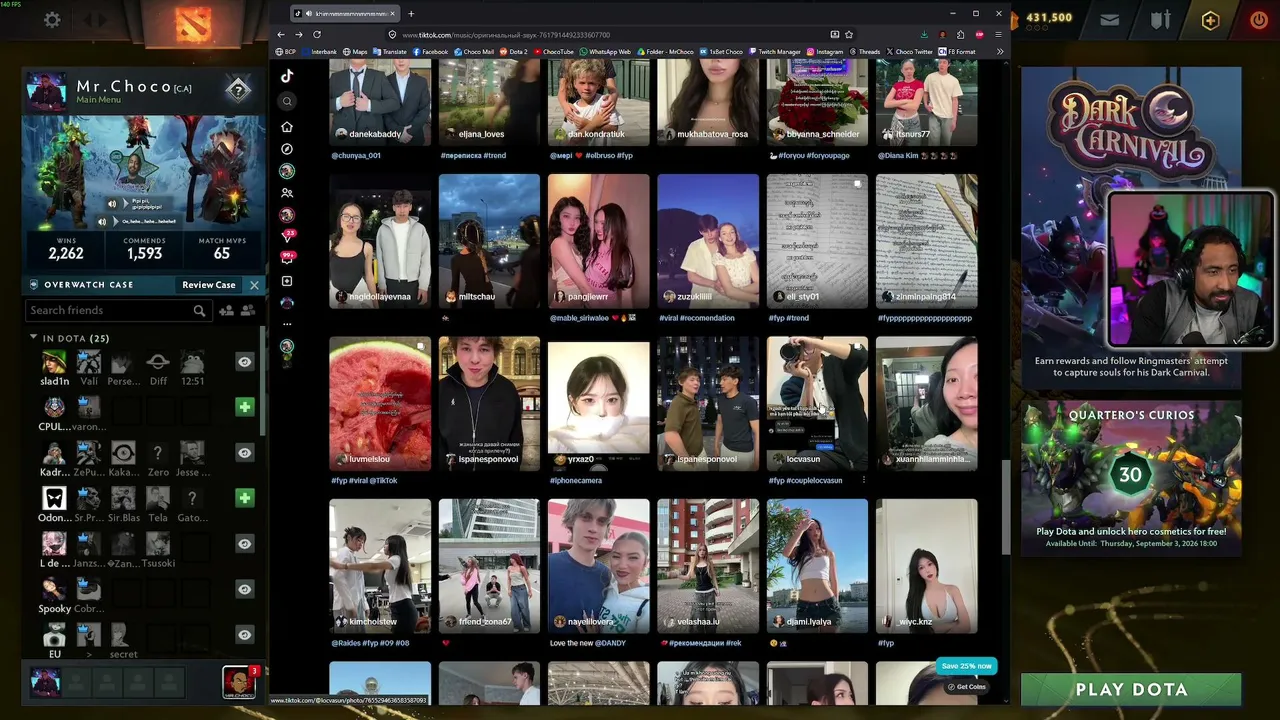Click the Review Case button
The width and height of the screenshot is (1280, 720).
pos(209,285)
